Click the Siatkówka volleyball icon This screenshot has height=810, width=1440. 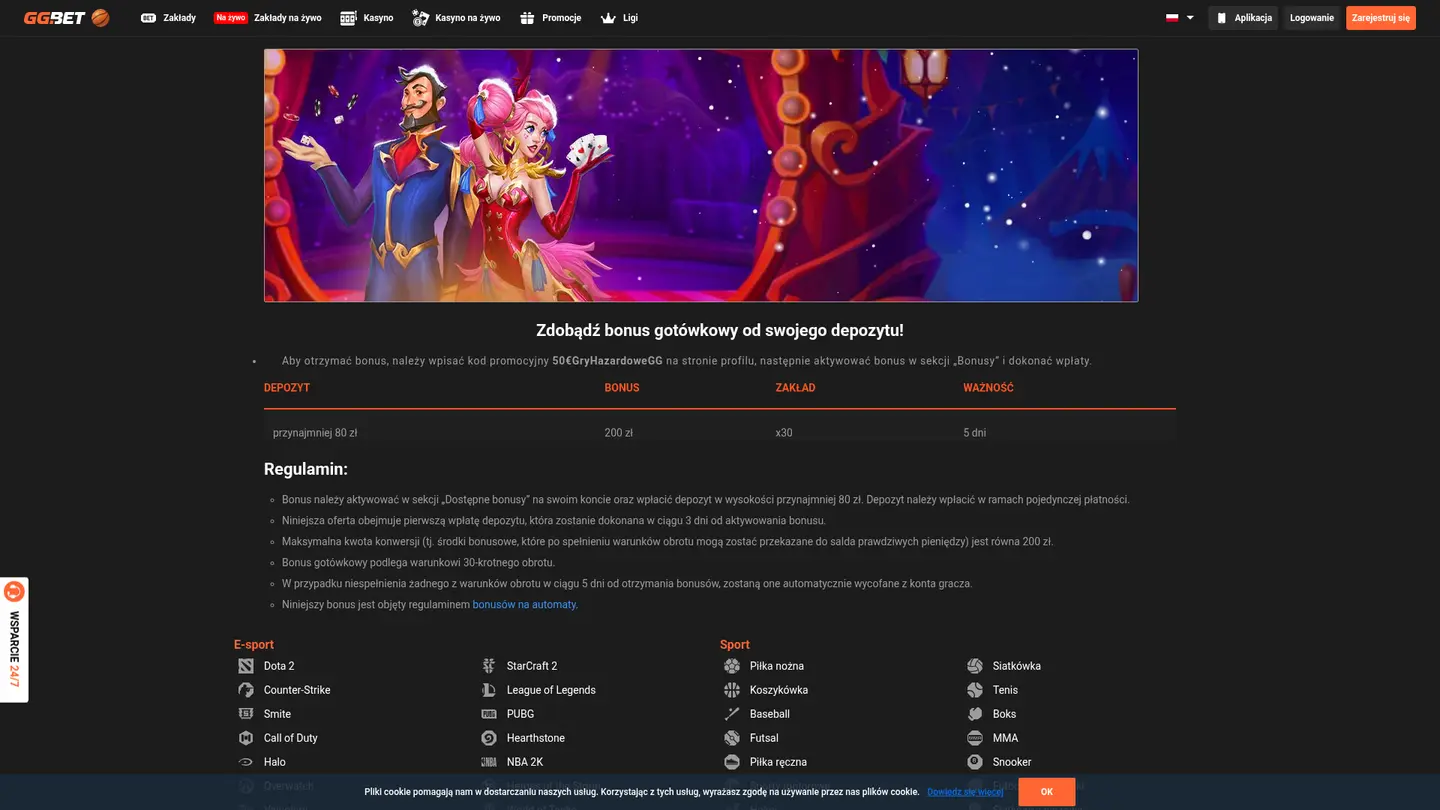[x=975, y=666]
